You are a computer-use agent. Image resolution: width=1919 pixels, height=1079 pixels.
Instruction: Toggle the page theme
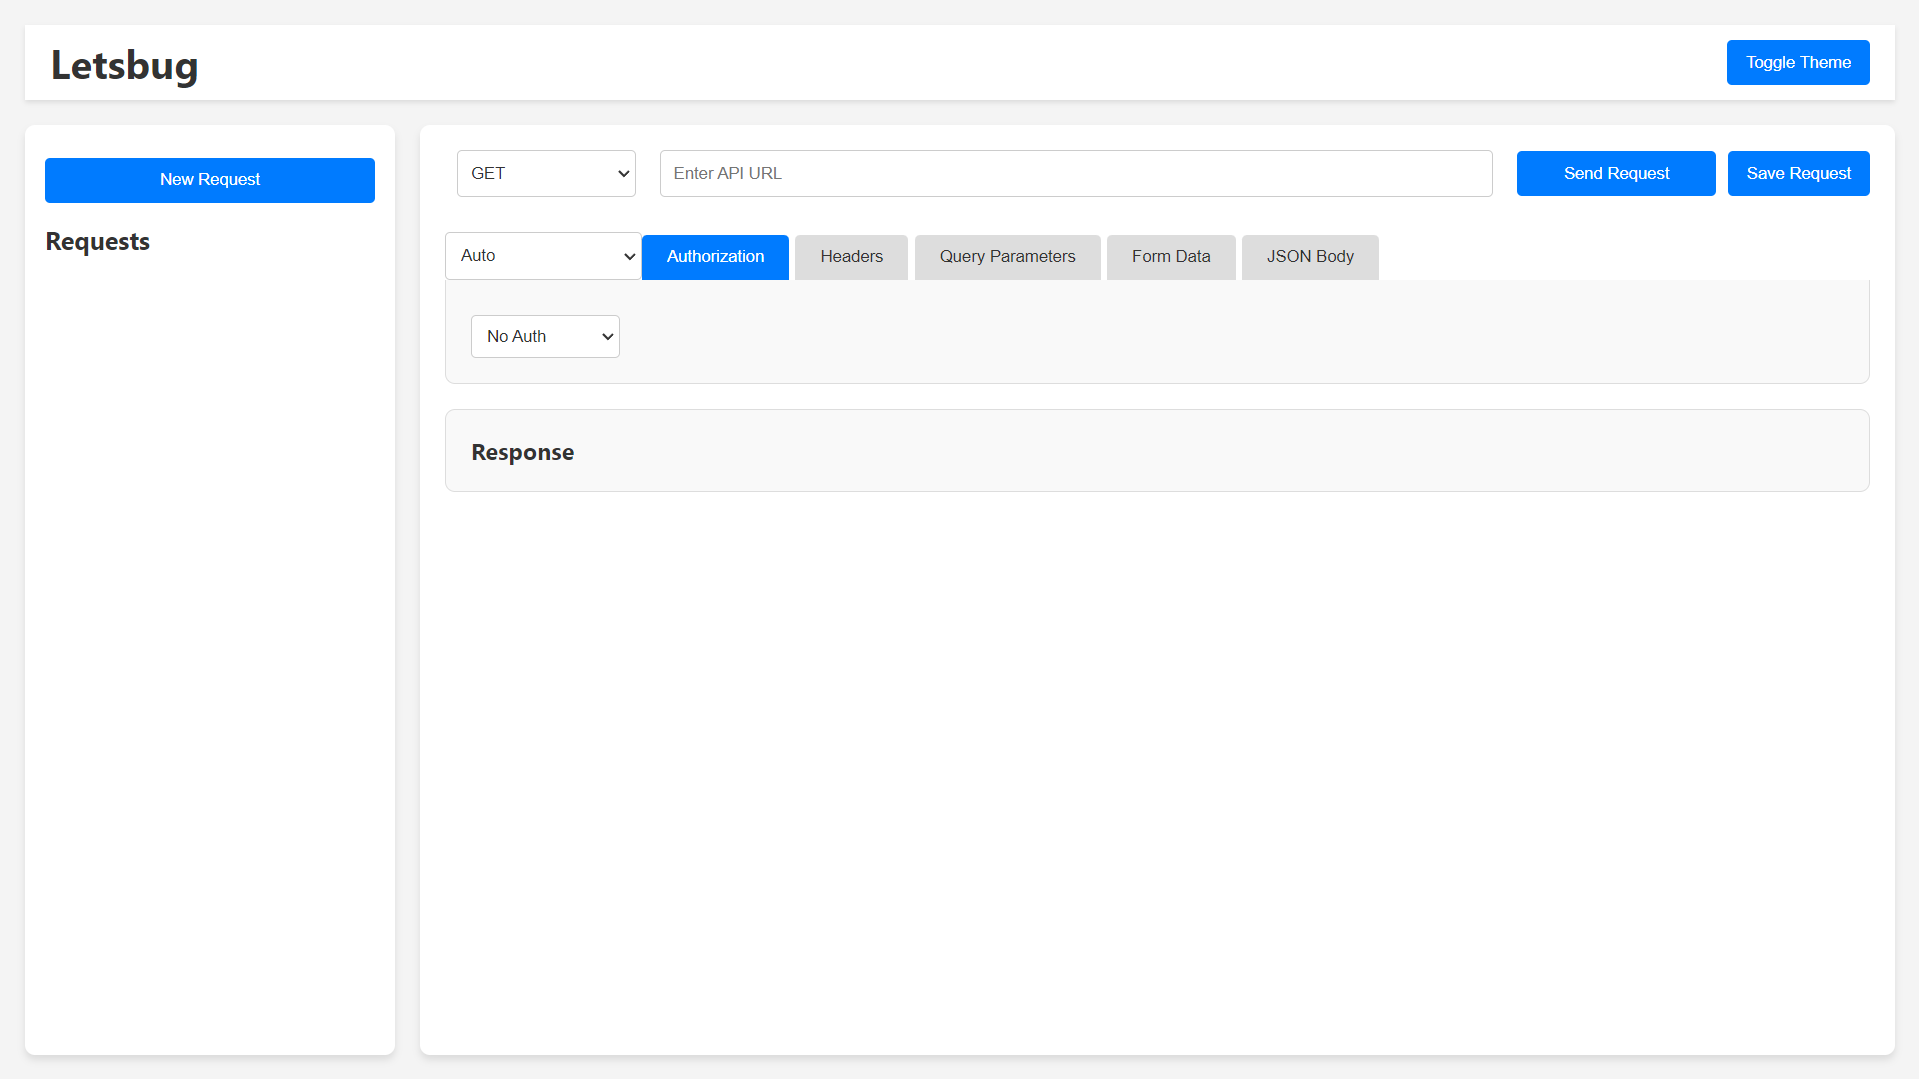1797,62
